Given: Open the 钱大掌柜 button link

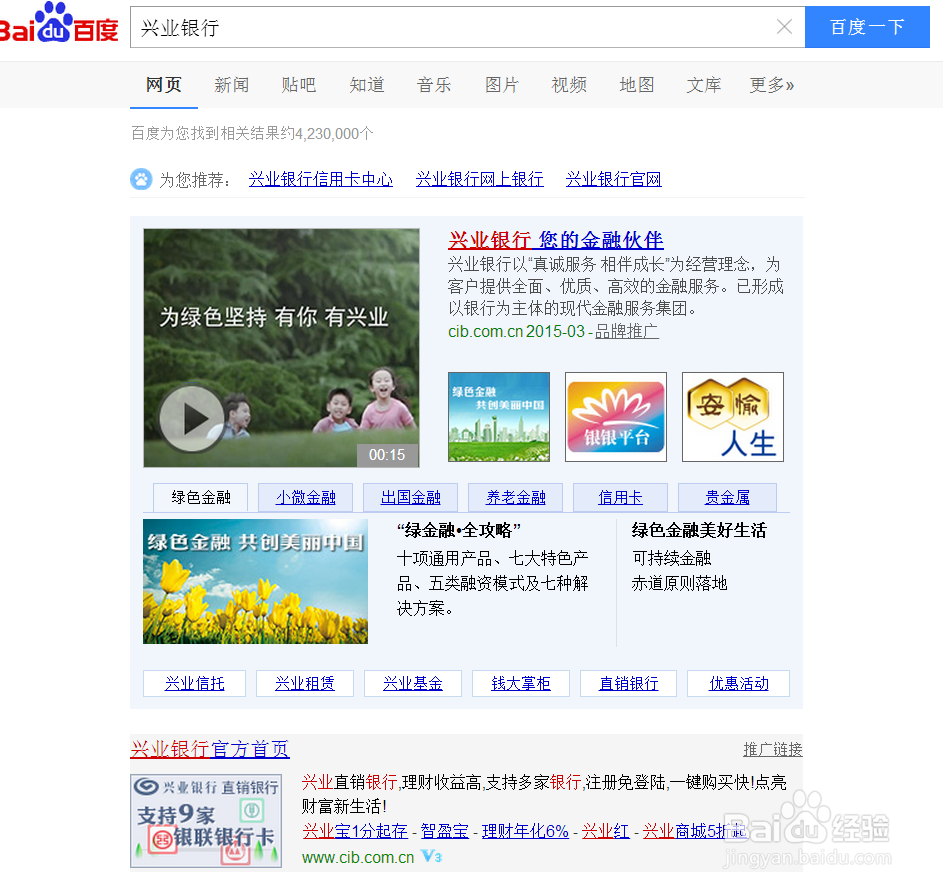Looking at the screenshot, I should point(521,684).
